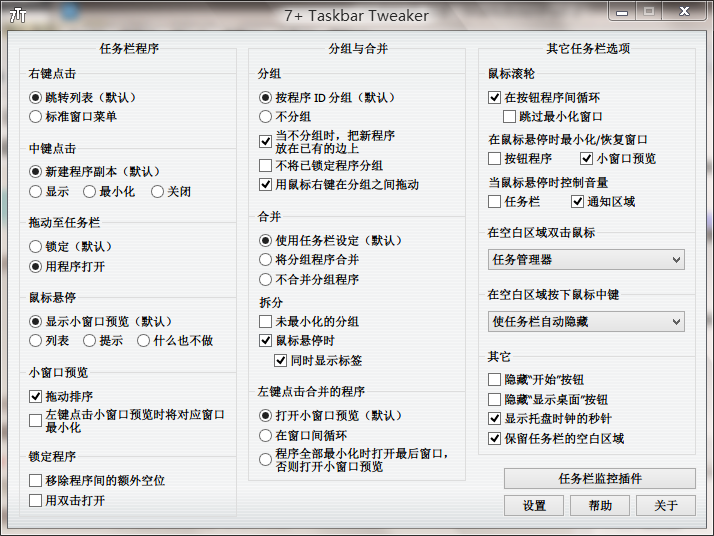Click the 7+ Taskbar Tweaker title bar icon
714x536 pixels.
[18, 15]
